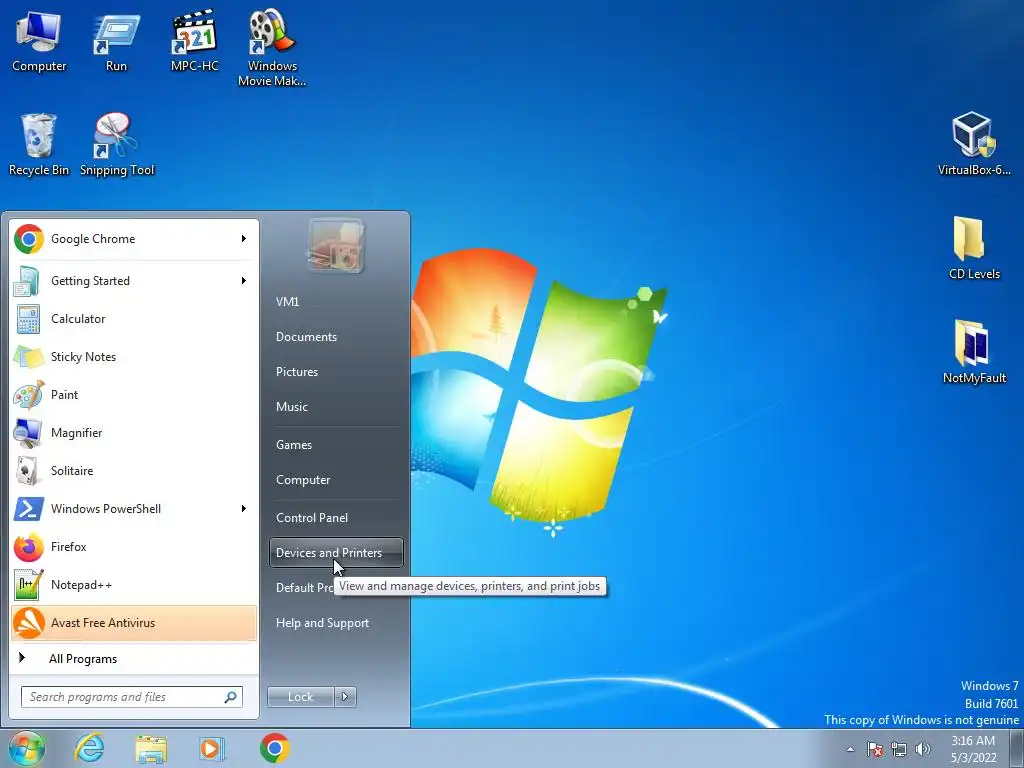Select the VirtualBox installer desktop icon
Image resolution: width=1024 pixels, height=768 pixels.
click(974, 144)
